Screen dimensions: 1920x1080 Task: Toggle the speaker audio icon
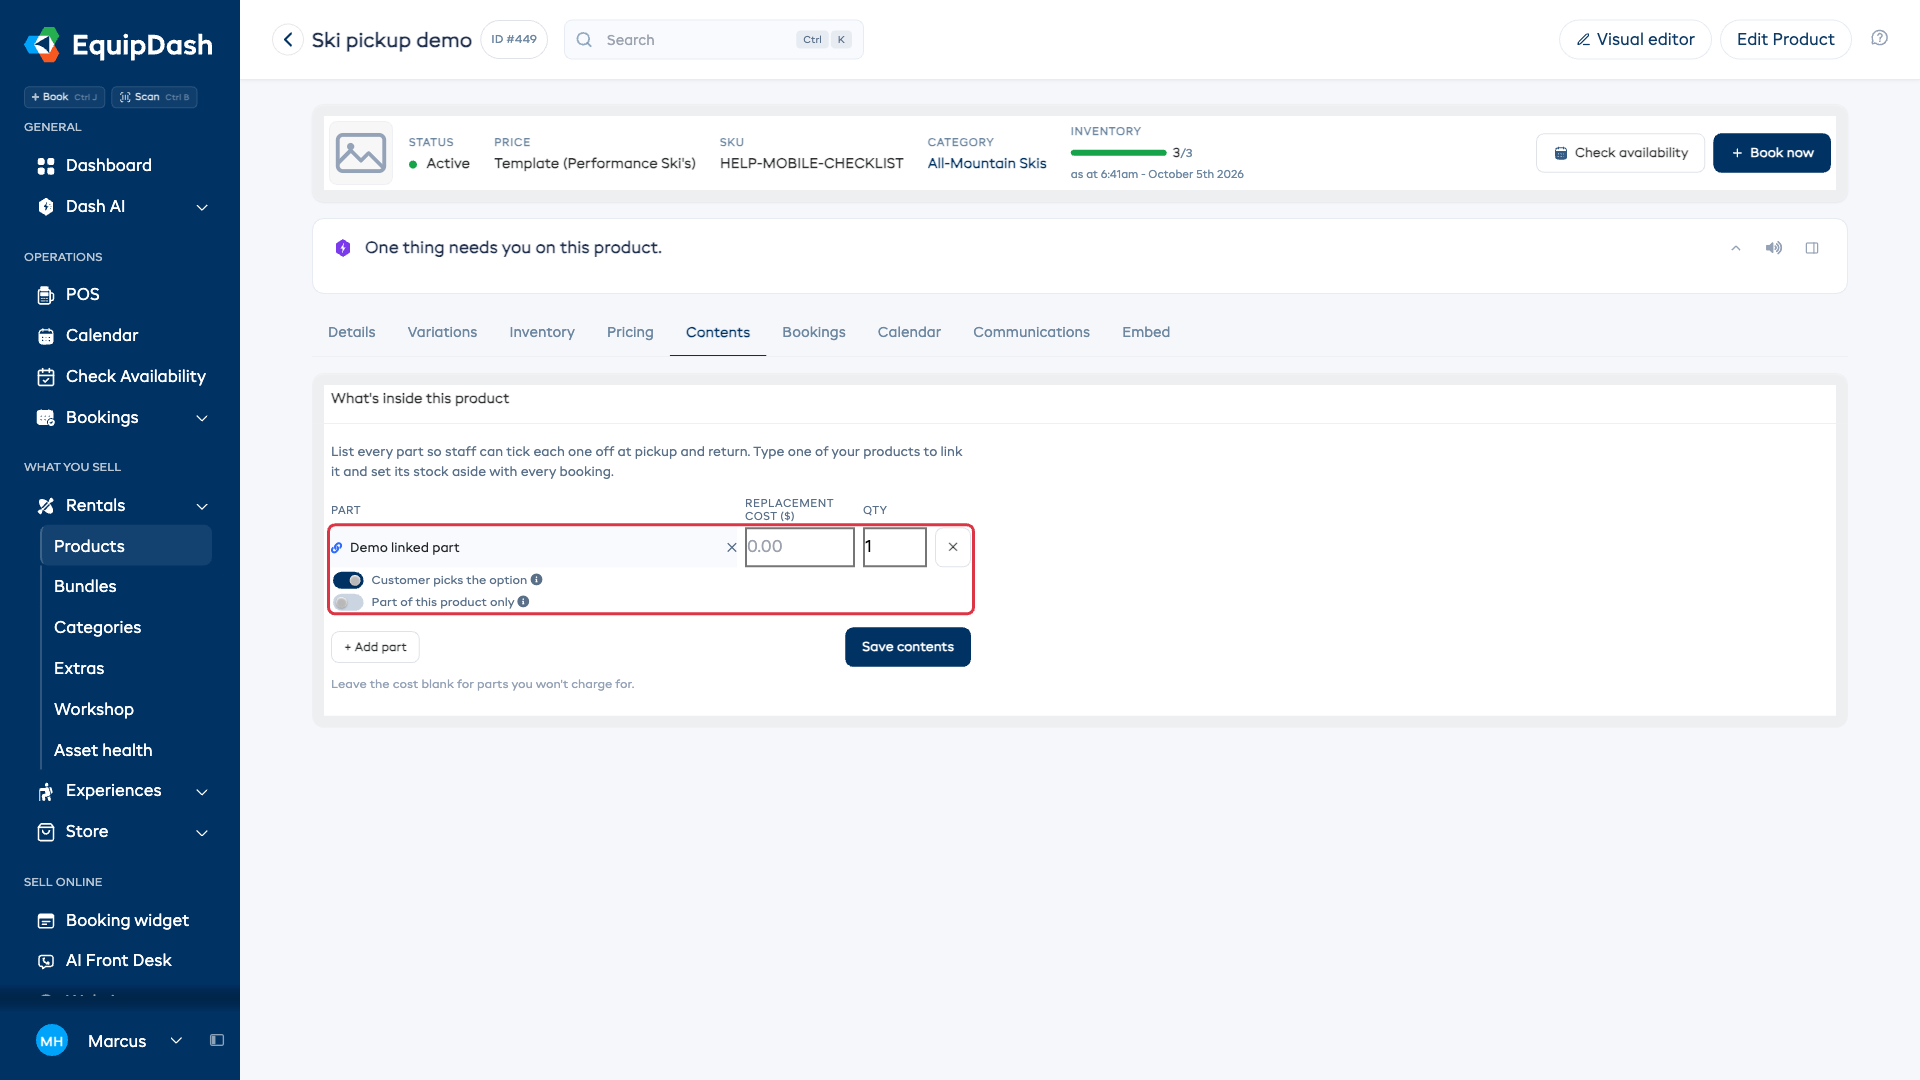(x=1774, y=248)
